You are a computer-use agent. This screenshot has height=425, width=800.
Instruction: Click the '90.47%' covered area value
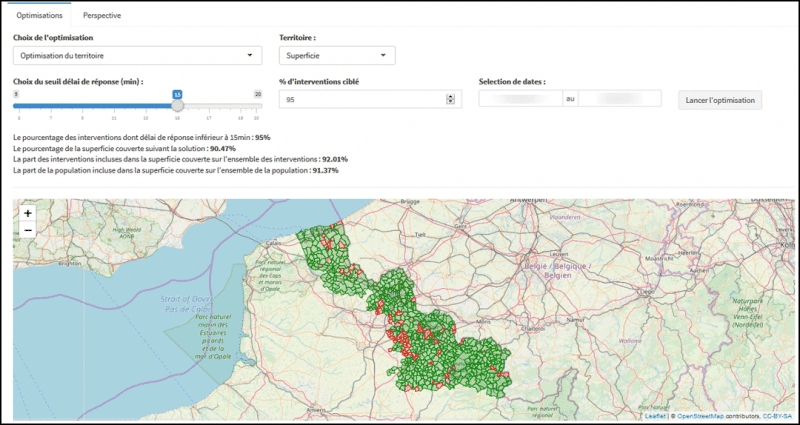(223, 148)
